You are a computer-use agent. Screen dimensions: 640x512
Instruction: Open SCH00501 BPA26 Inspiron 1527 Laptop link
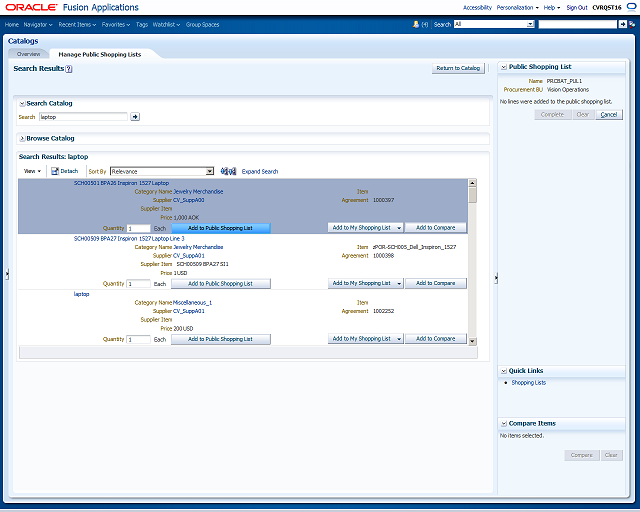pyautogui.click(x=121, y=183)
